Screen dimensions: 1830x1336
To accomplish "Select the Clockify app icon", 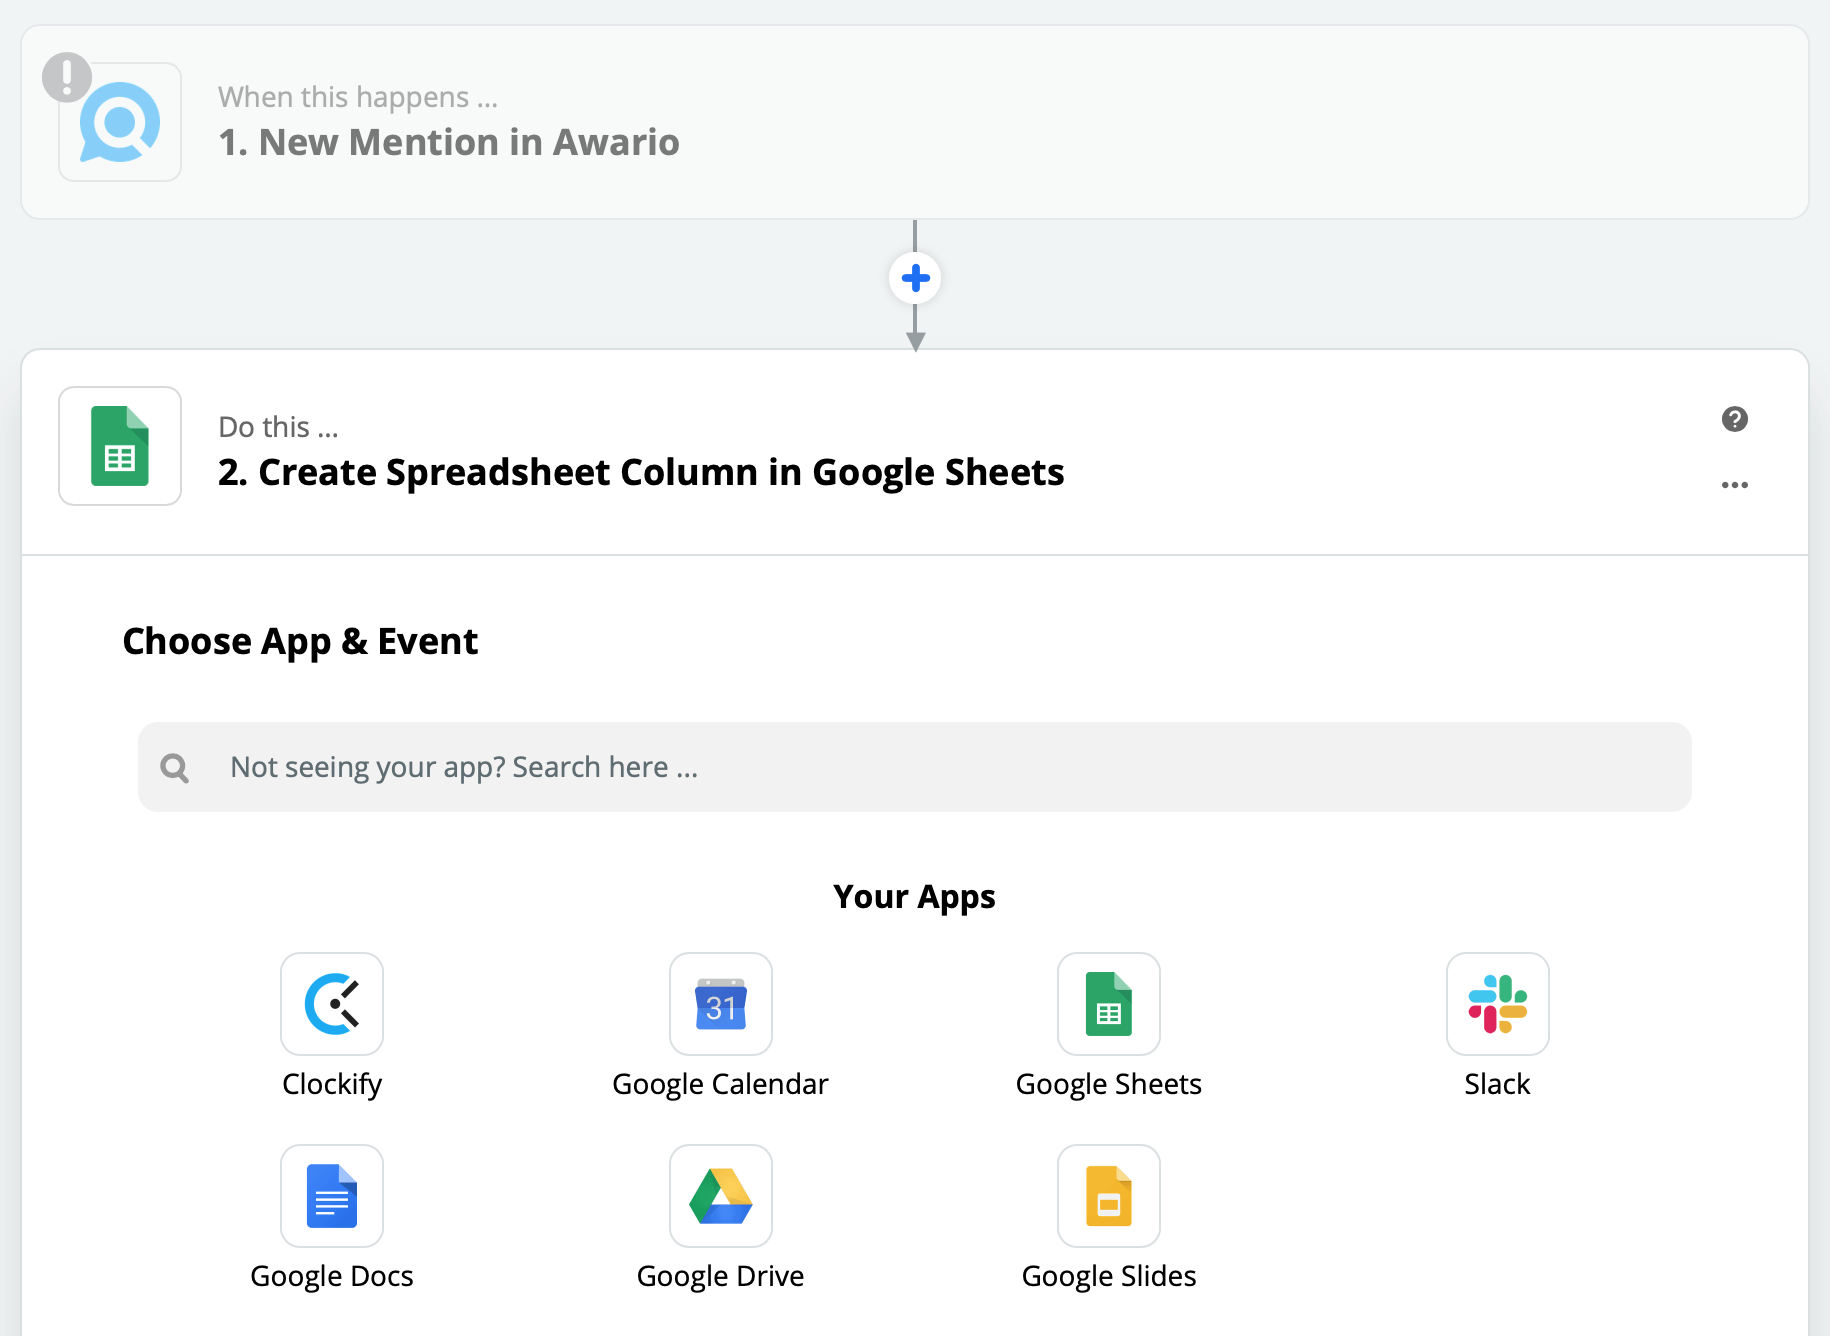I will coord(332,1004).
